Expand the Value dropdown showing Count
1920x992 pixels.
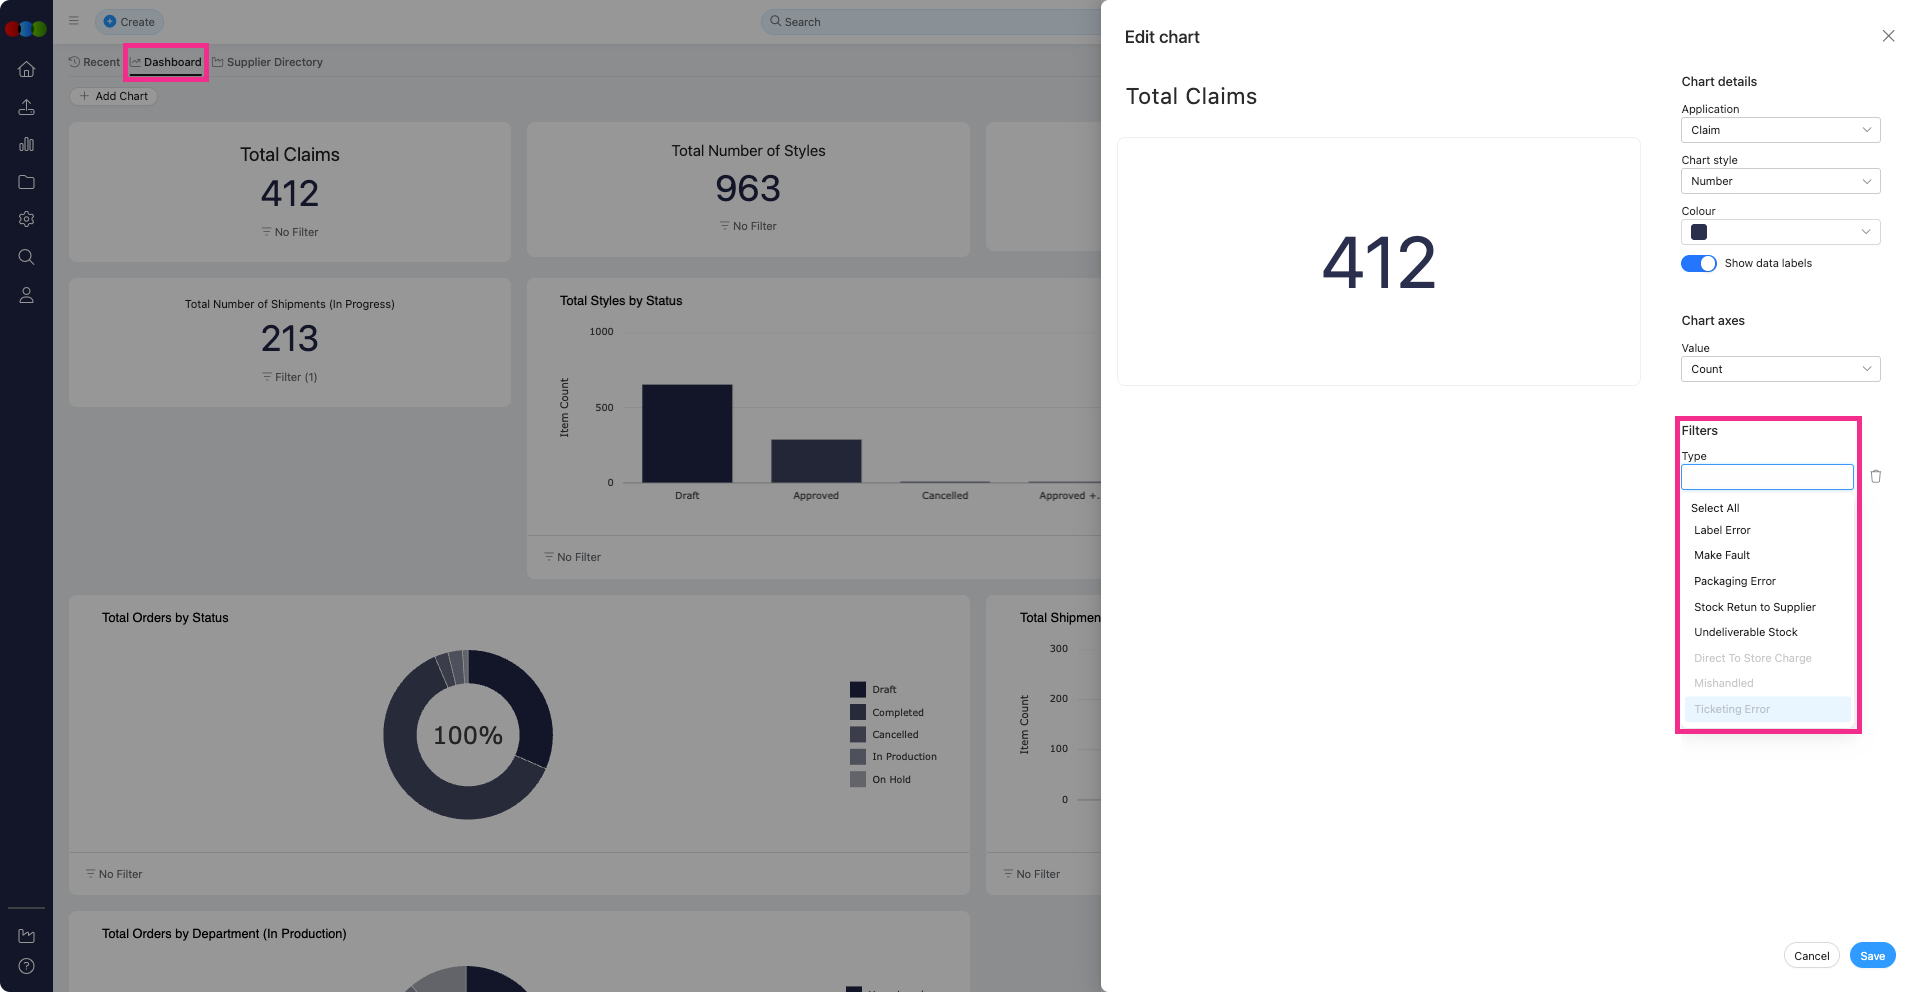[1780, 369]
